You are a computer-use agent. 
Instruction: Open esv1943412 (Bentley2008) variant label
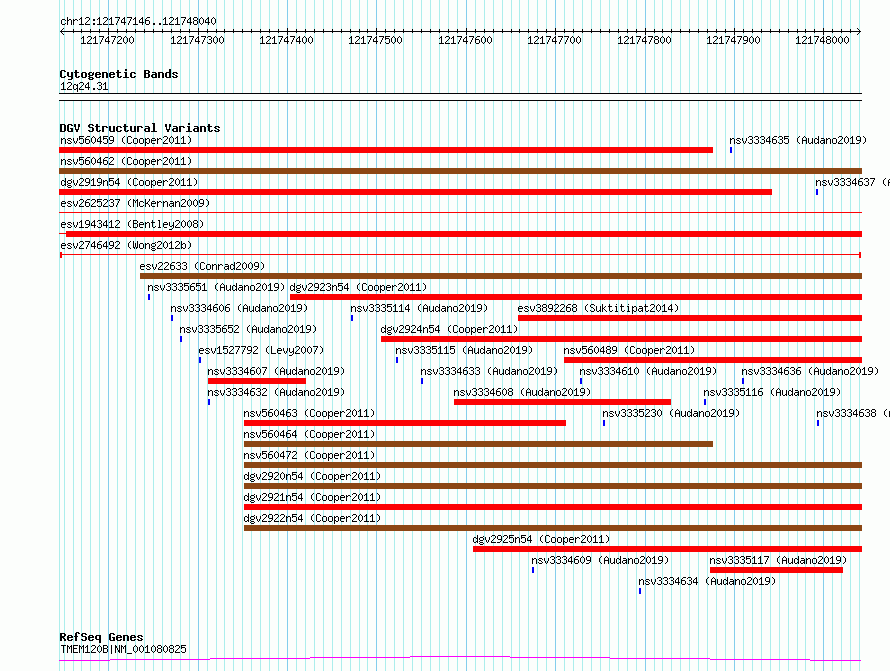point(132,224)
